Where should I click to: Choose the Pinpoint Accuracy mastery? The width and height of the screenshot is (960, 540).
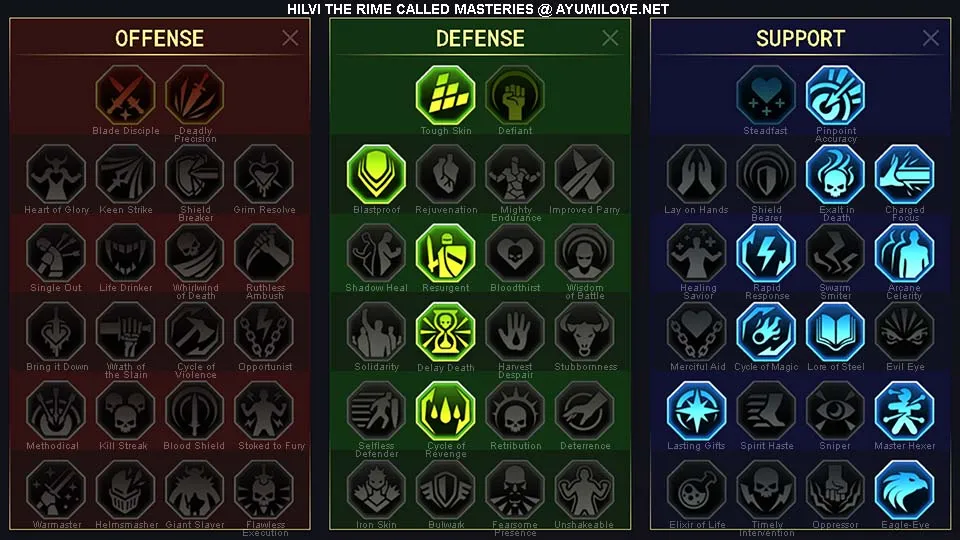coord(835,95)
